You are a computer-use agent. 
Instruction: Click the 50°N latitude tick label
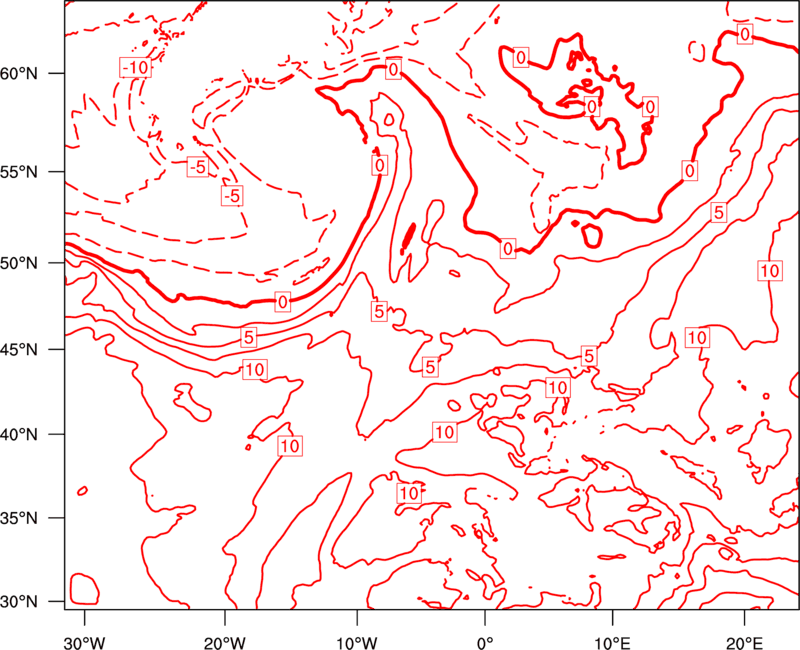tap(19, 264)
